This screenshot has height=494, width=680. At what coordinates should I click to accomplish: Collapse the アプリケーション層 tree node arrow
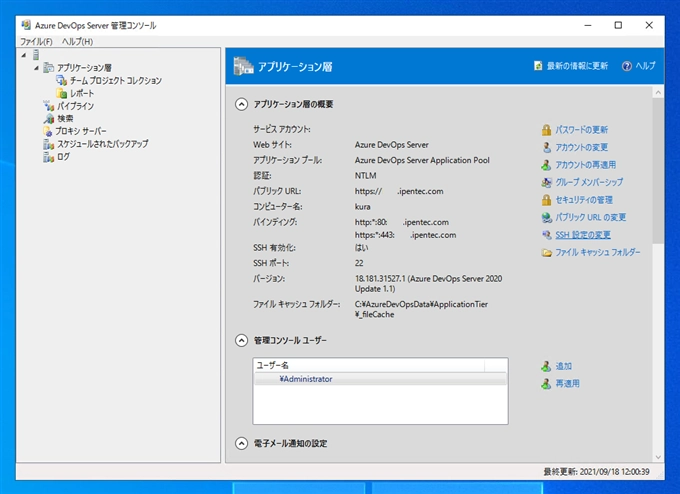click(36, 68)
